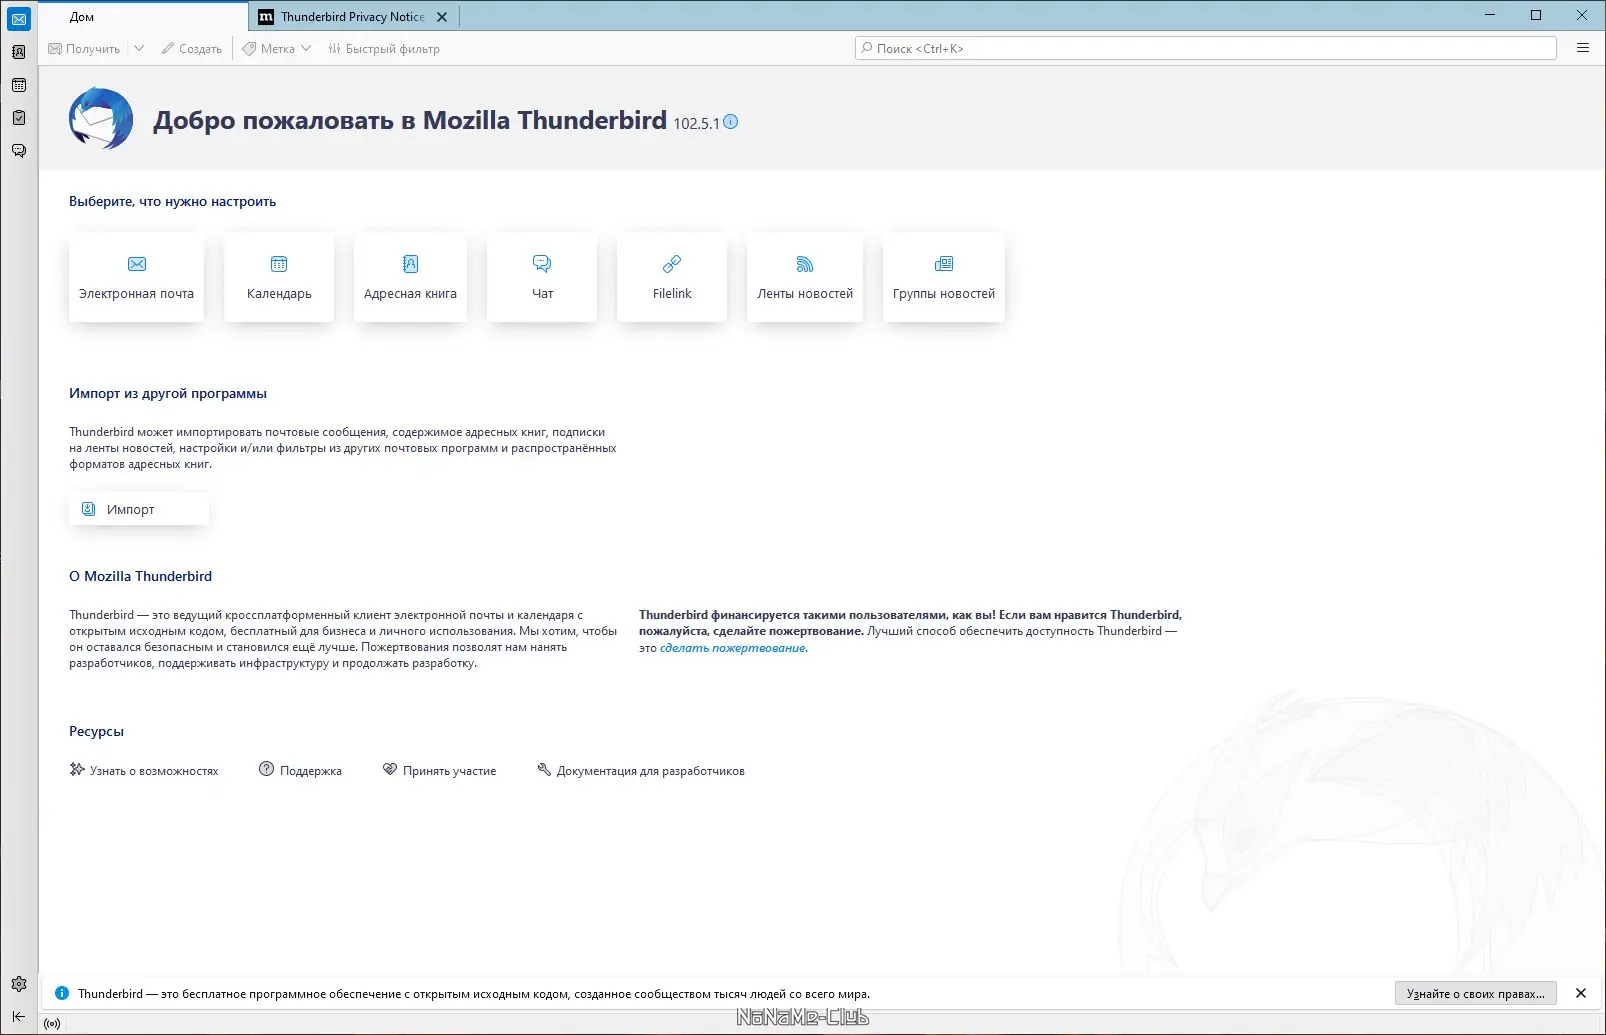Expand the Получить dropdown arrow
This screenshot has height=1035, width=1606.
tap(139, 48)
